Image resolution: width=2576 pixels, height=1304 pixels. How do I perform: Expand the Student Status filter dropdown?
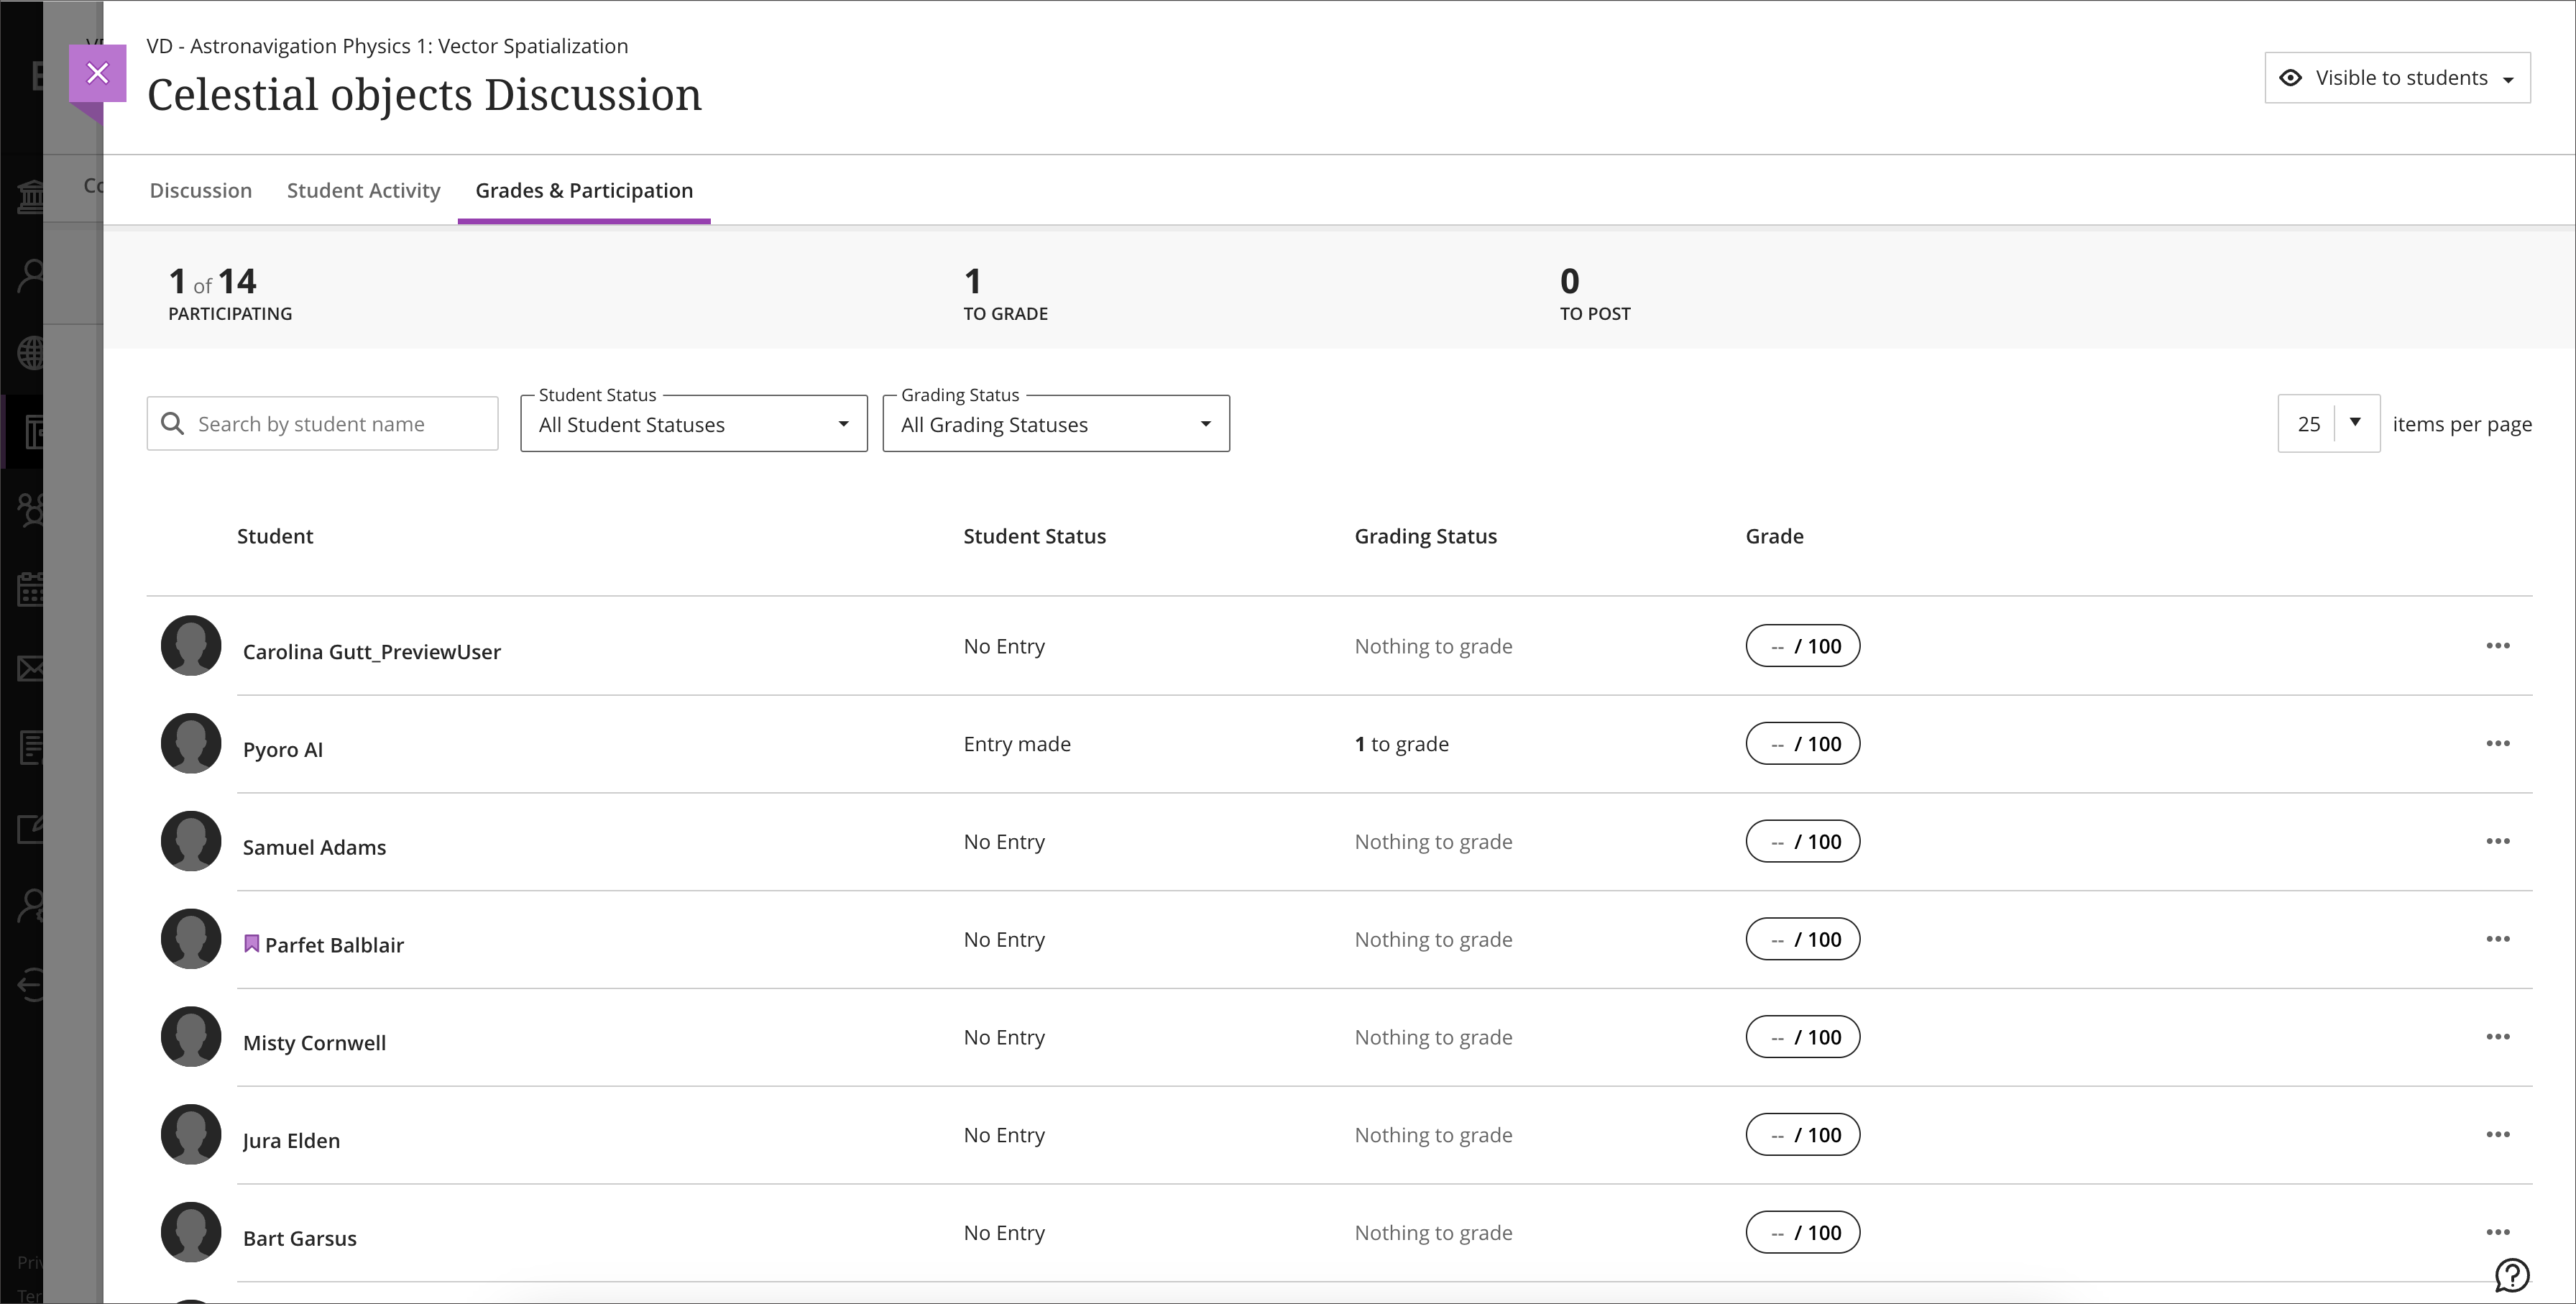click(x=693, y=424)
